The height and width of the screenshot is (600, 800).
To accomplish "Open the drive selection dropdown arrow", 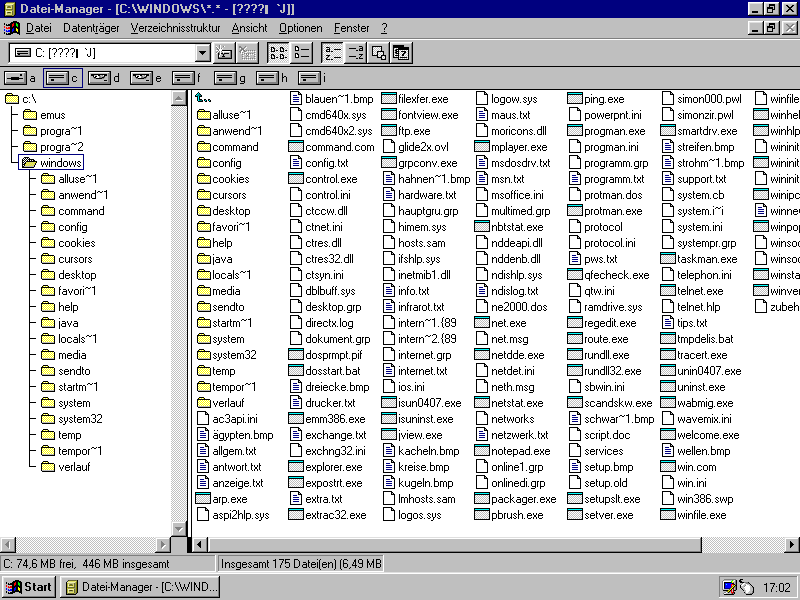I will point(203,53).
